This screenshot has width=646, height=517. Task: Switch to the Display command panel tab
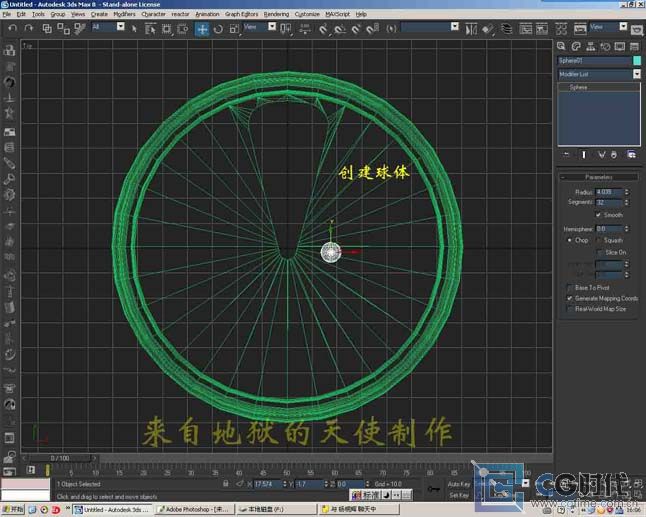[x=620, y=47]
